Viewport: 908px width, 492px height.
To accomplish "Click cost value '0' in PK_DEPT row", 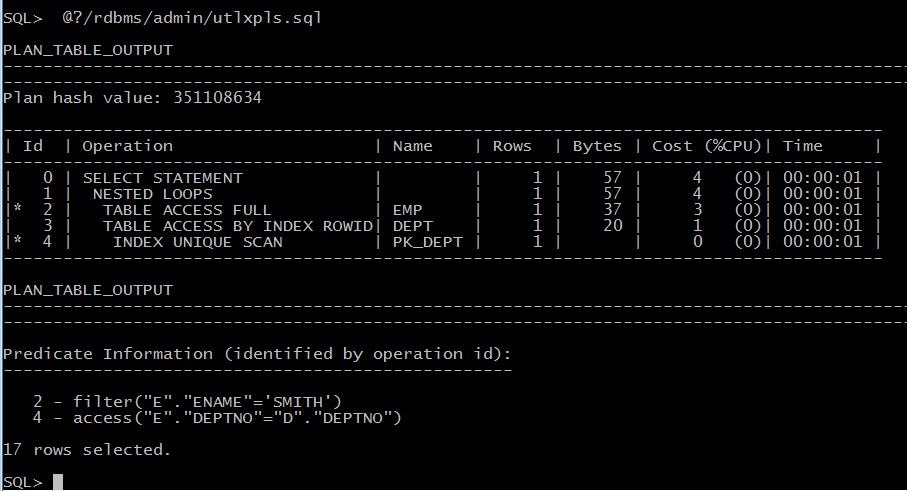I will 698,241.
